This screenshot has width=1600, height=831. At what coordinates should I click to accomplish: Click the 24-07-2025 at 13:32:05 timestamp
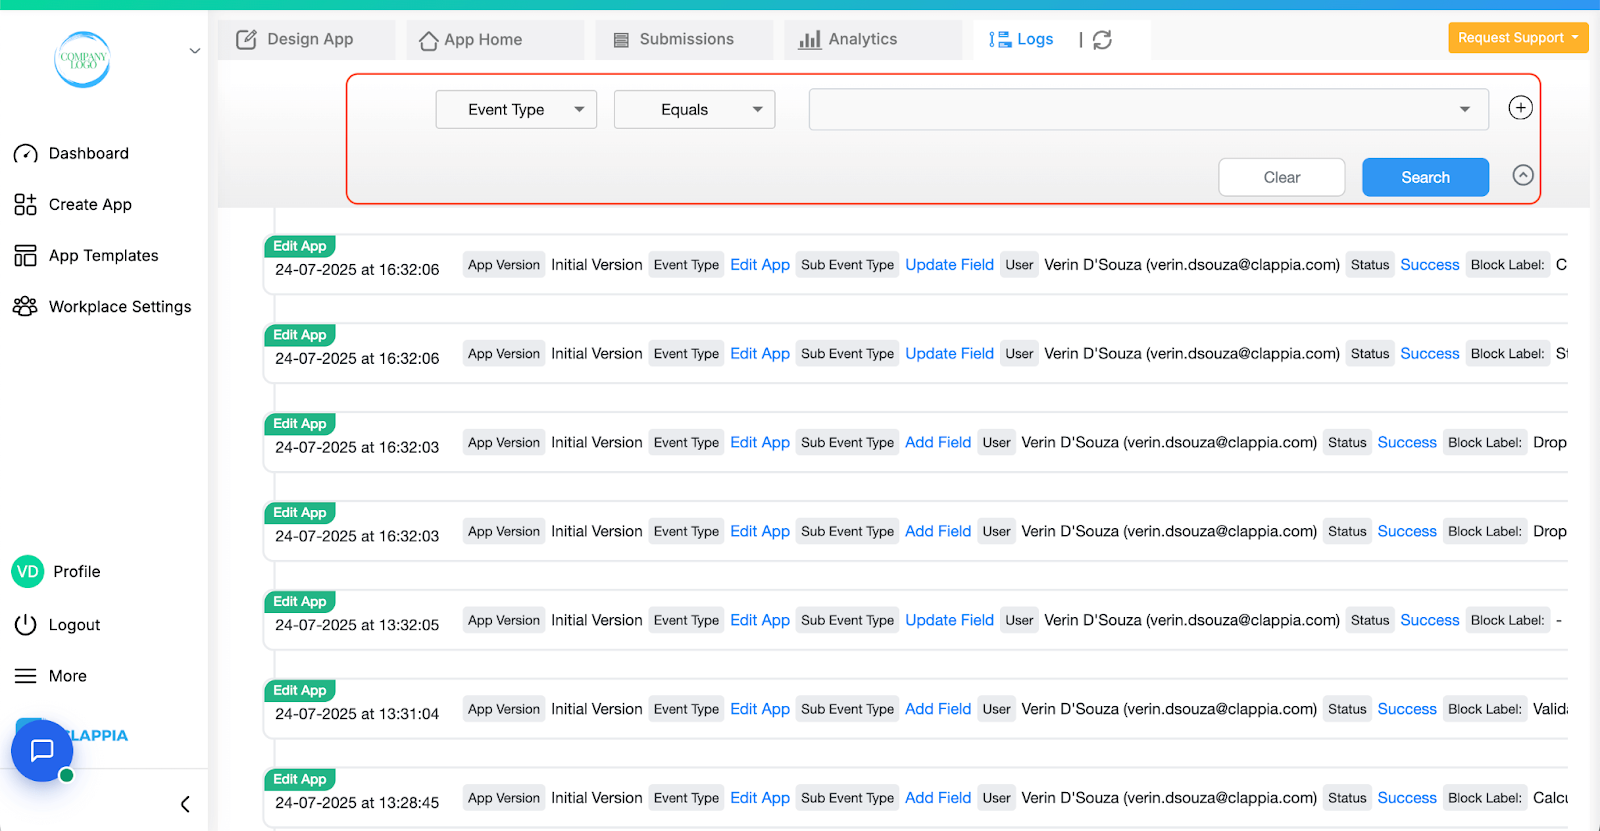[x=357, y=625]
